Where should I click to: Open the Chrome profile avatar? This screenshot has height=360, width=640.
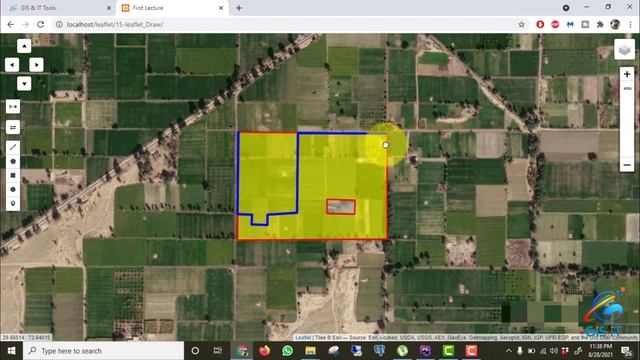click(615, 24)
